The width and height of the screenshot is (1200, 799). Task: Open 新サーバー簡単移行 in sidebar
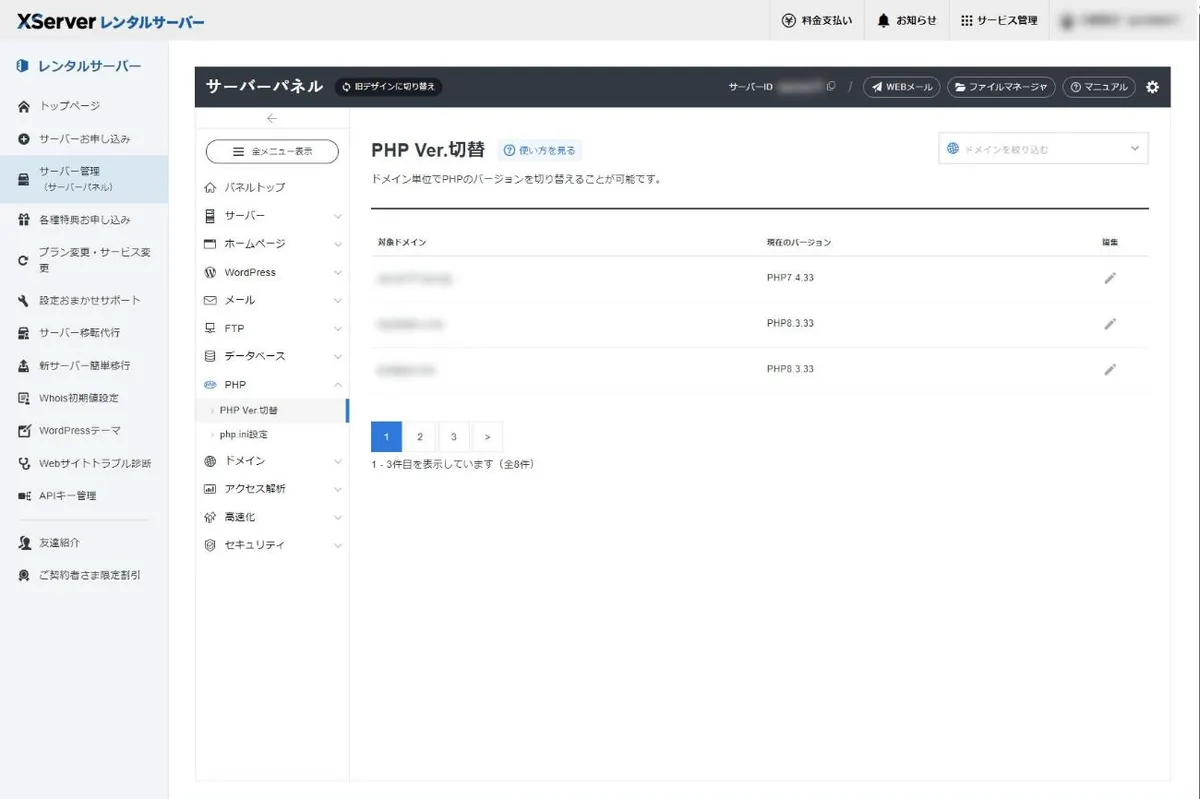click(x=84, y=365)
